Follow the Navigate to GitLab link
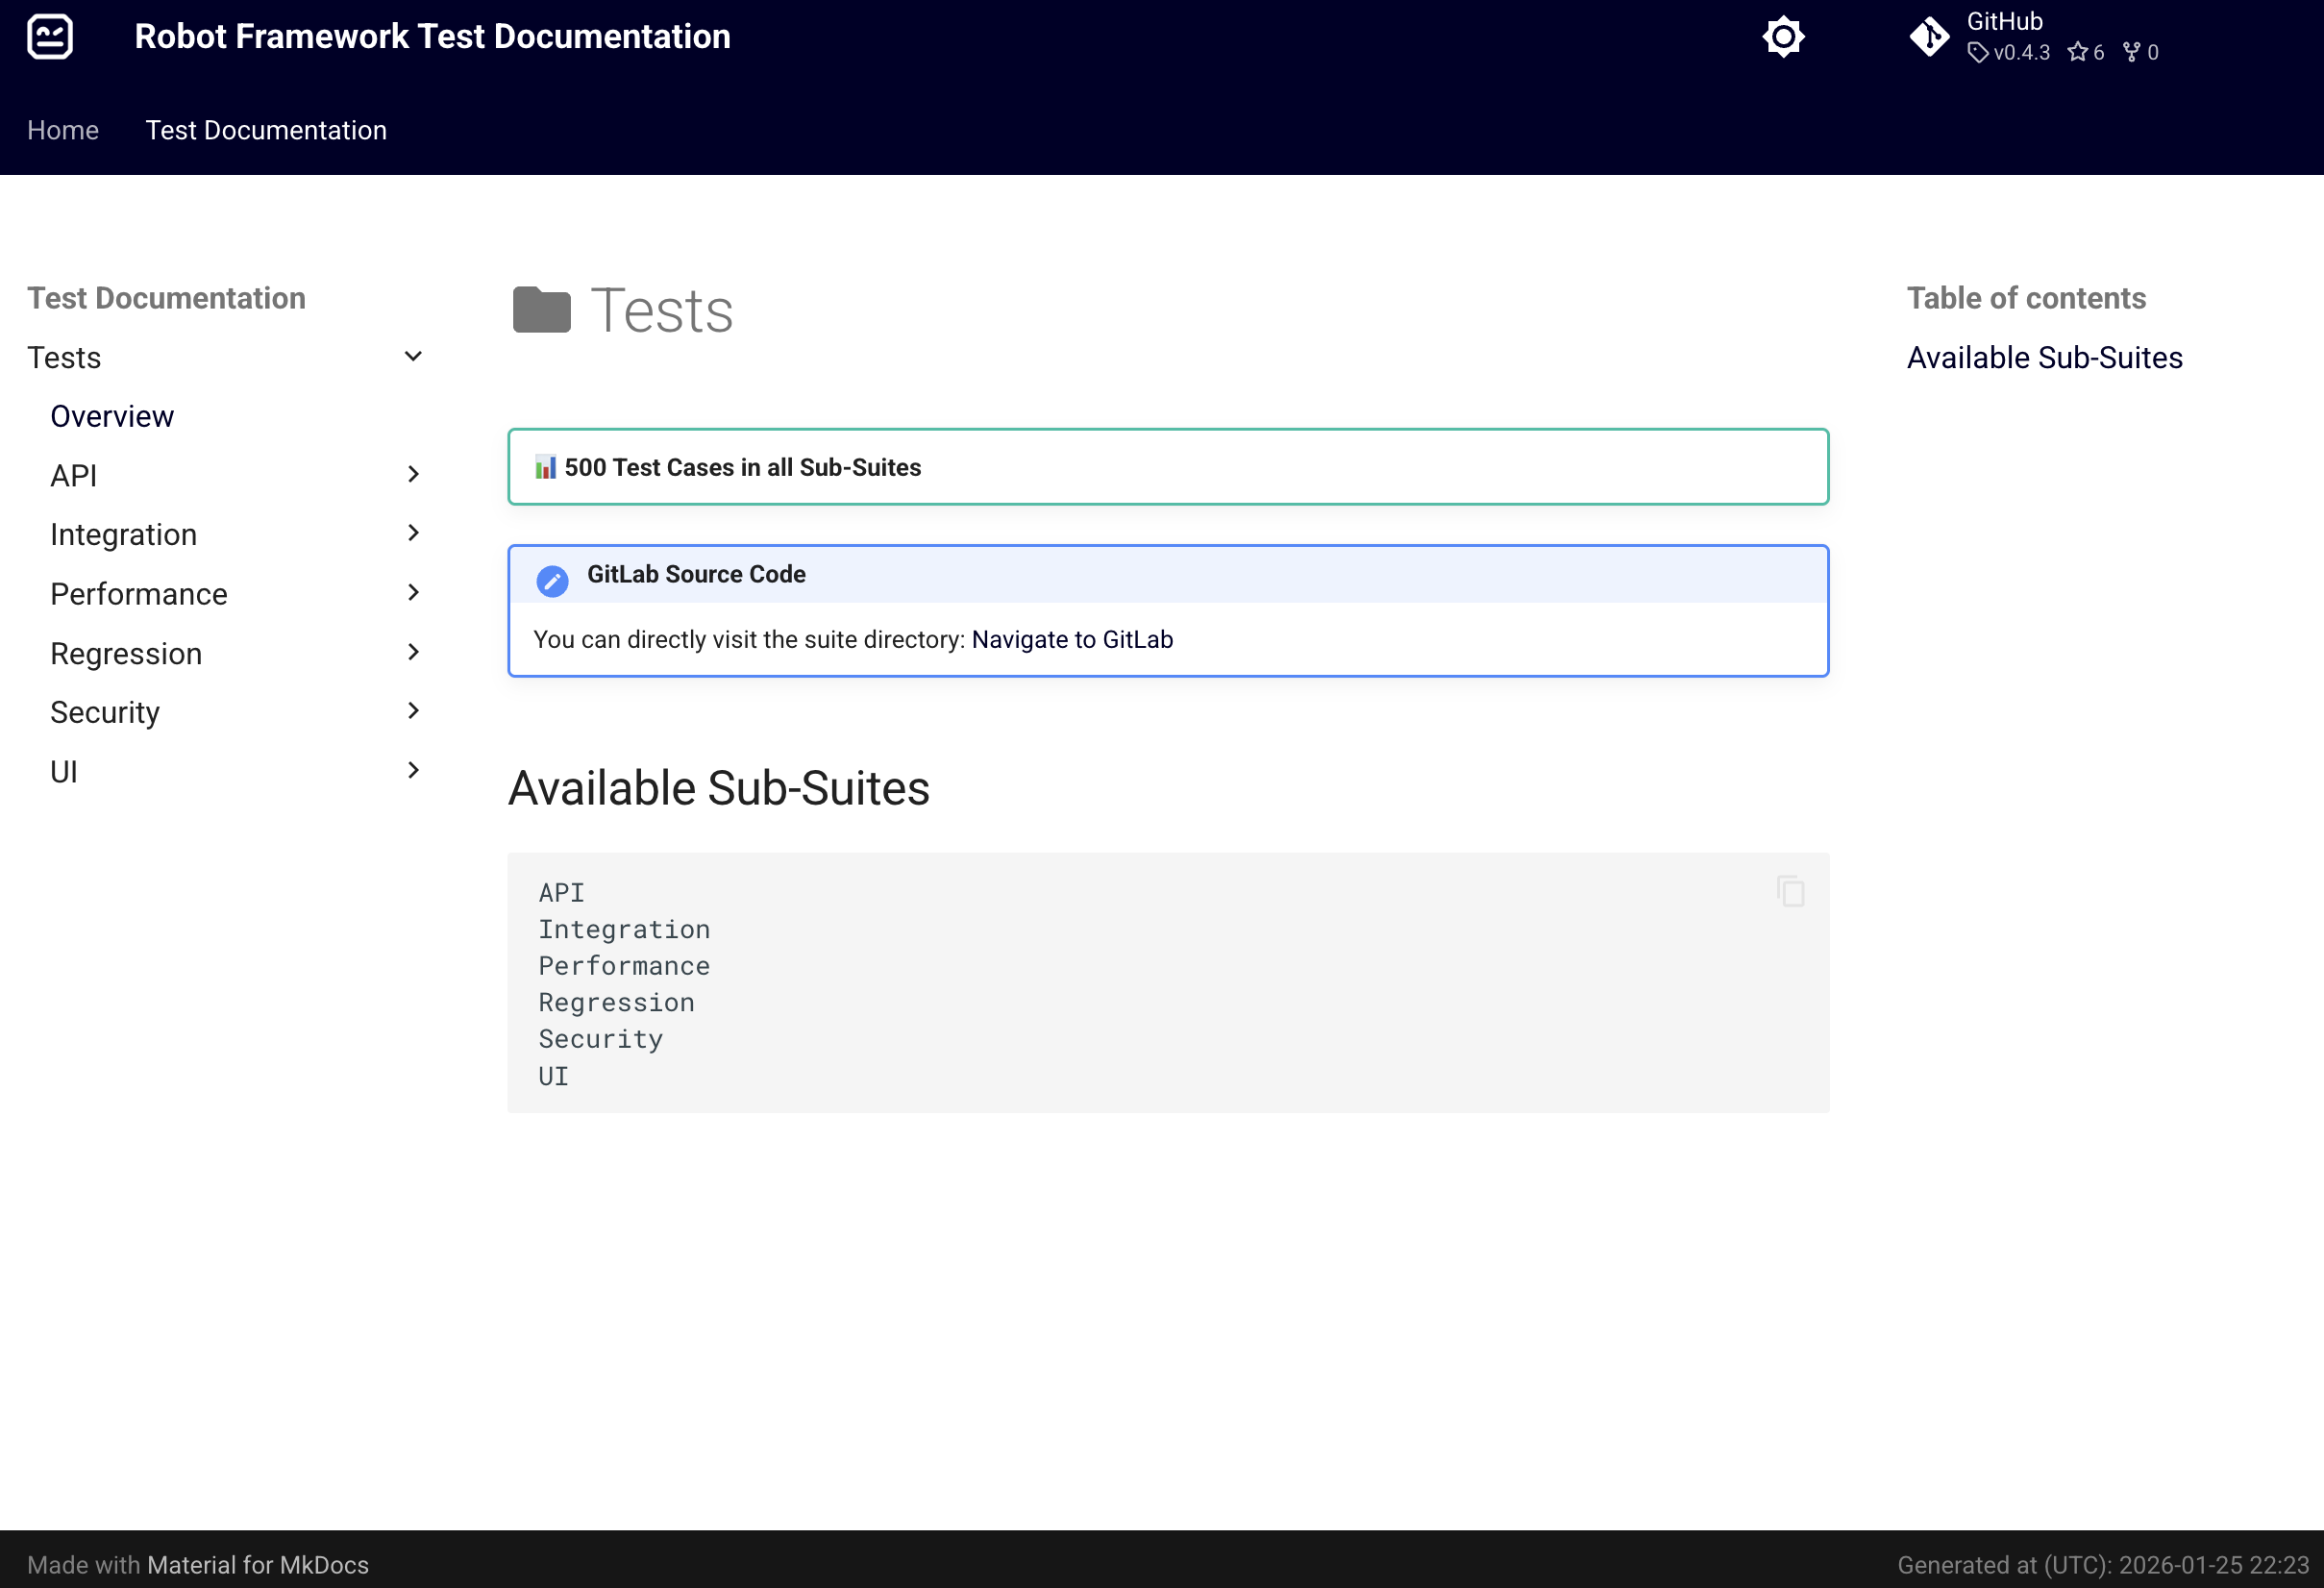Viewport: 2324px width, 1588px height. 1072,639
